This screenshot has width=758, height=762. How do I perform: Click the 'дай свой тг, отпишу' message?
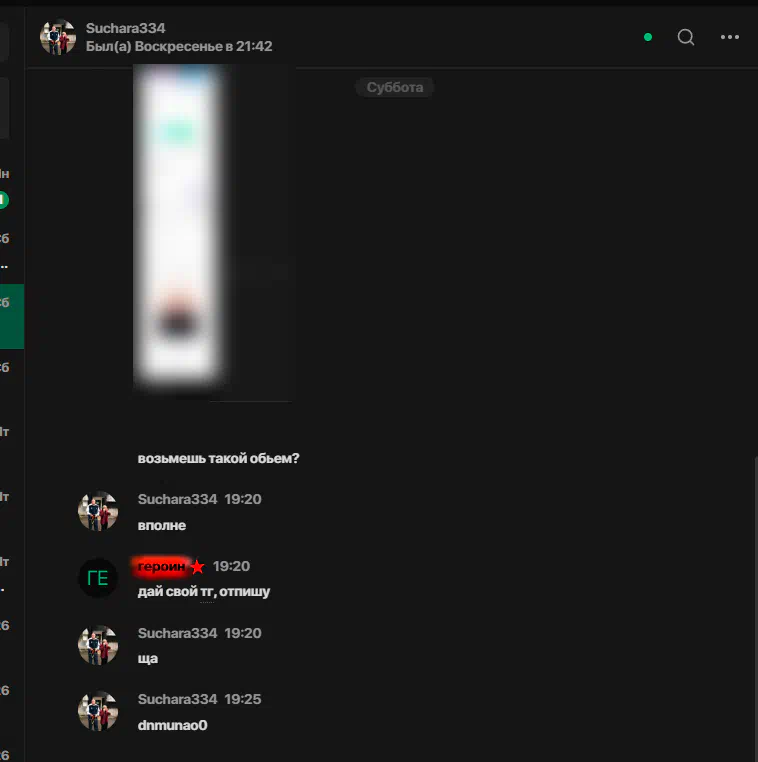[x=204, y=591]
